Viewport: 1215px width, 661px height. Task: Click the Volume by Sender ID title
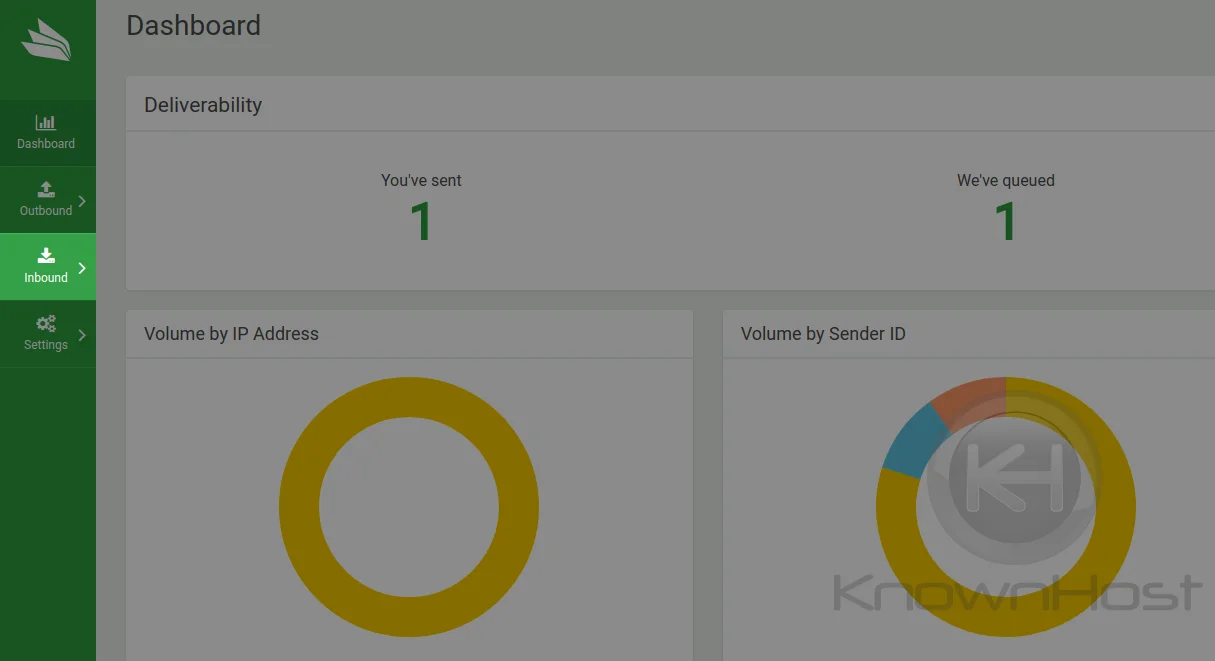[823, 334]
